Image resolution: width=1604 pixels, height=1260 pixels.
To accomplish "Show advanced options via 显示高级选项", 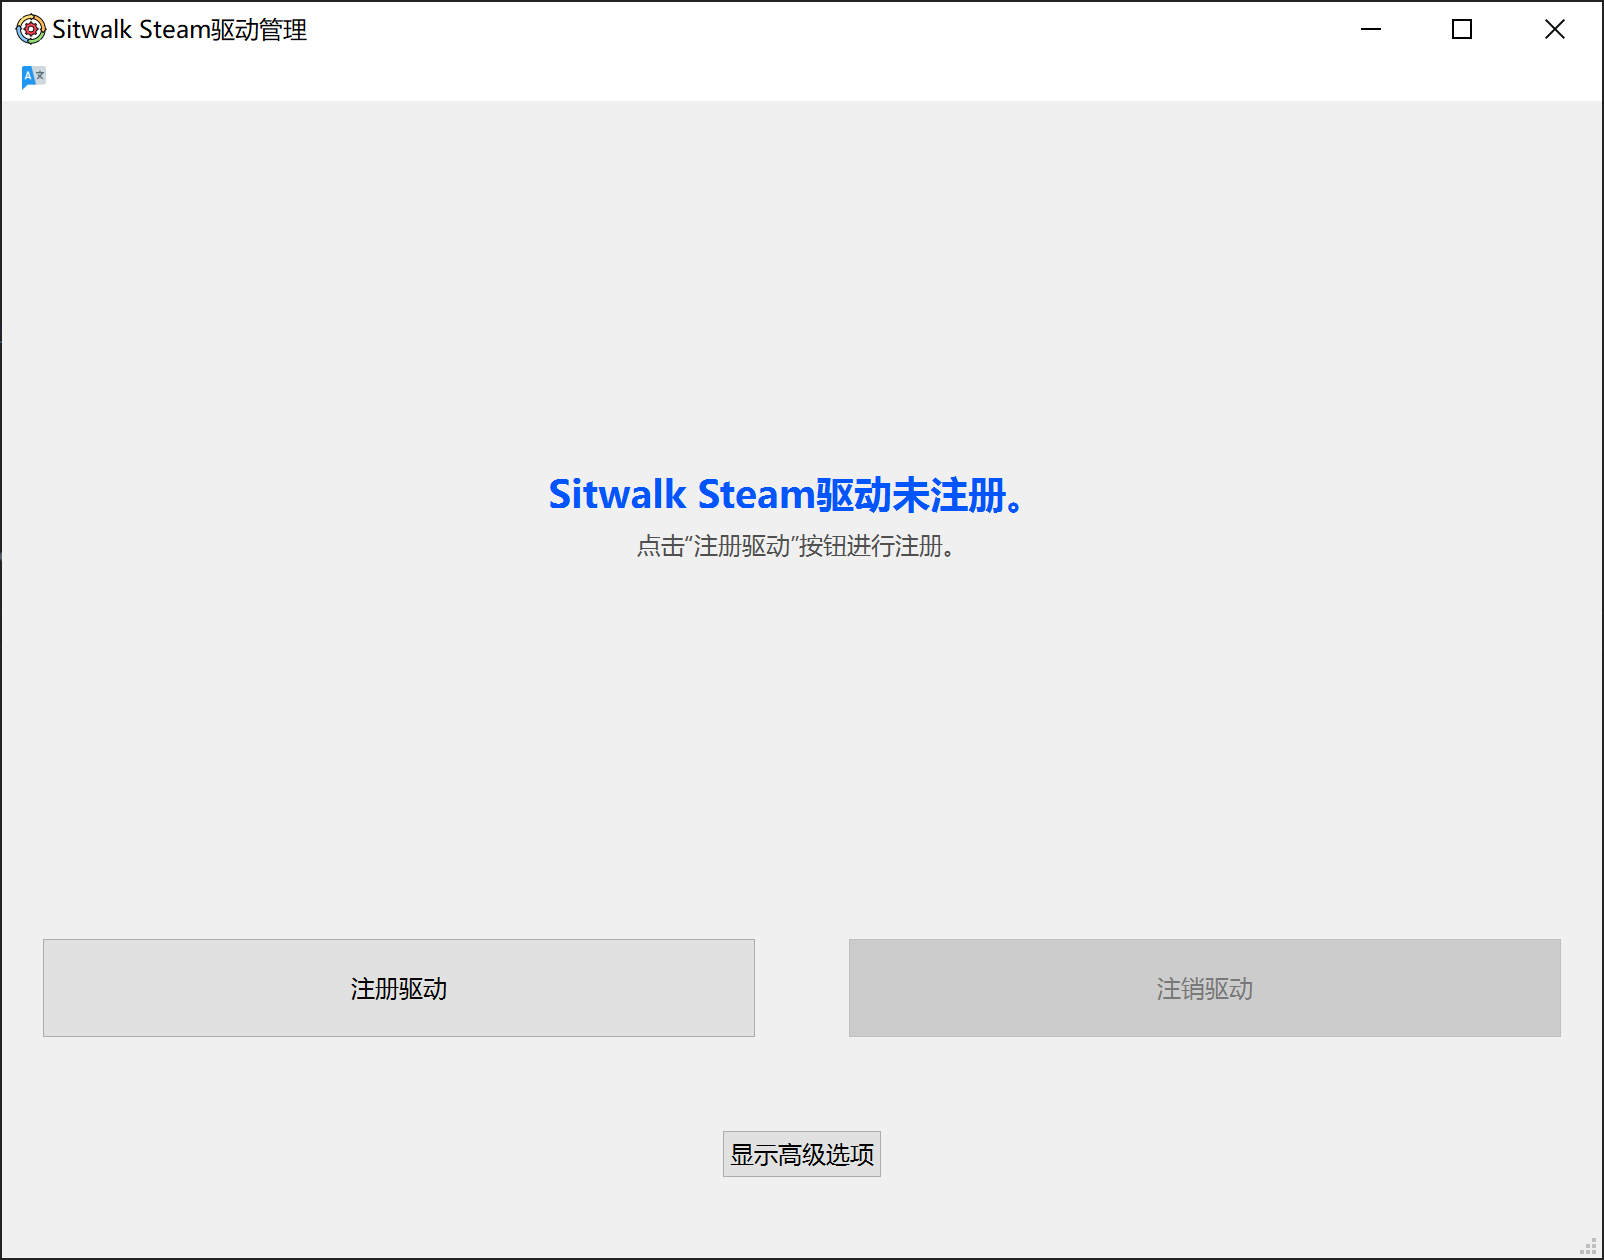I will [802, 1154].
